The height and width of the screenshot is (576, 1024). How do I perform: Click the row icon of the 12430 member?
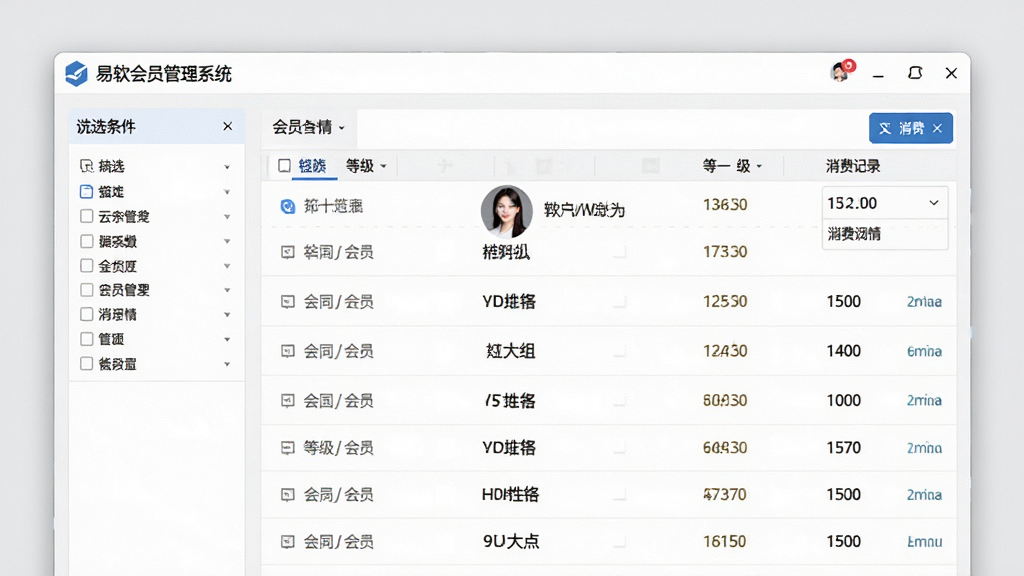[x=287, y=351]
